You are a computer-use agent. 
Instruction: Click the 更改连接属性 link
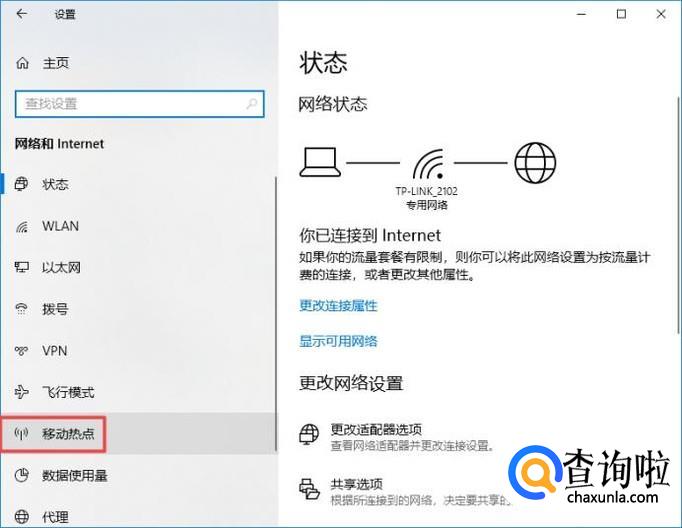[x=338, y=306]
